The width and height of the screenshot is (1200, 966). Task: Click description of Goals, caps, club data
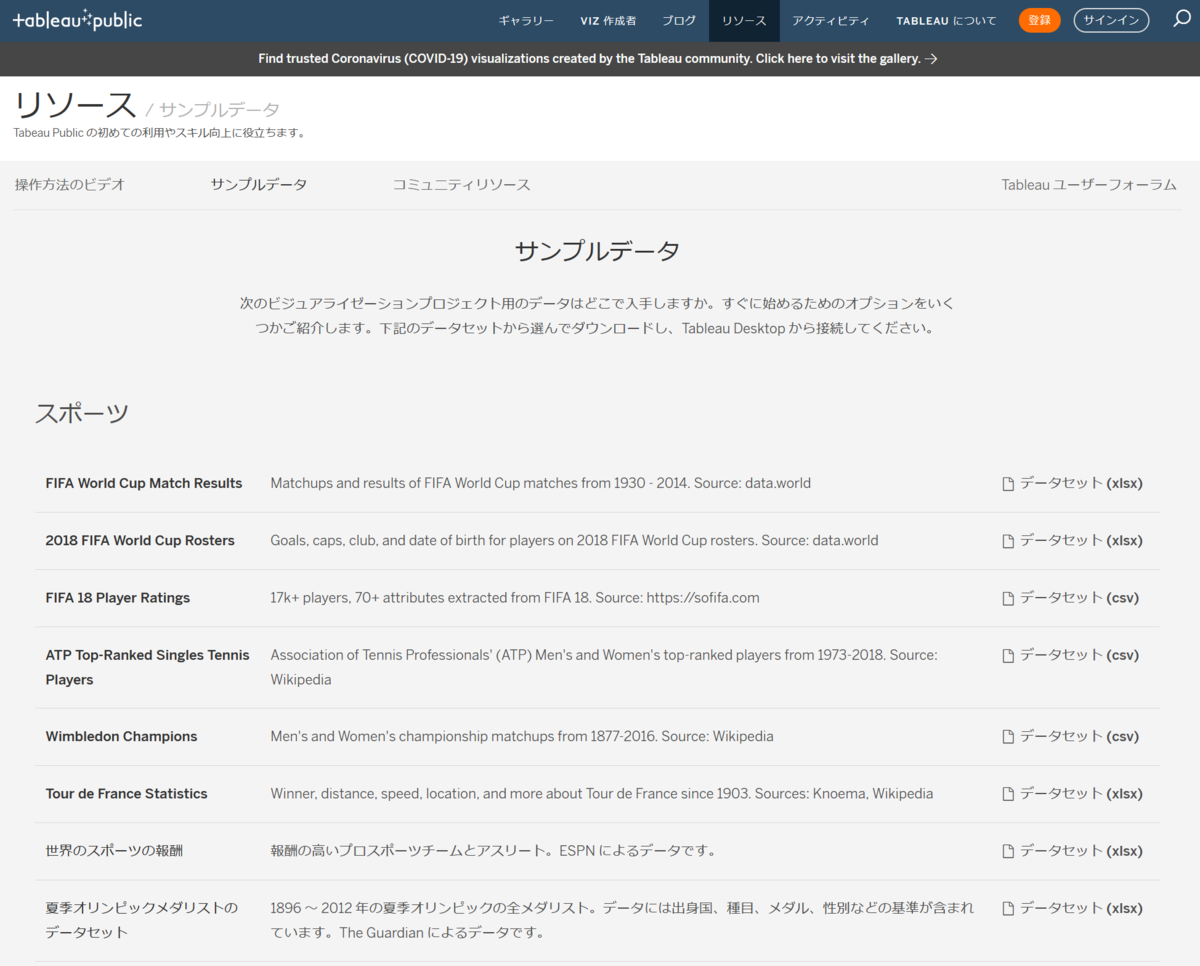(x=574, y=541)
